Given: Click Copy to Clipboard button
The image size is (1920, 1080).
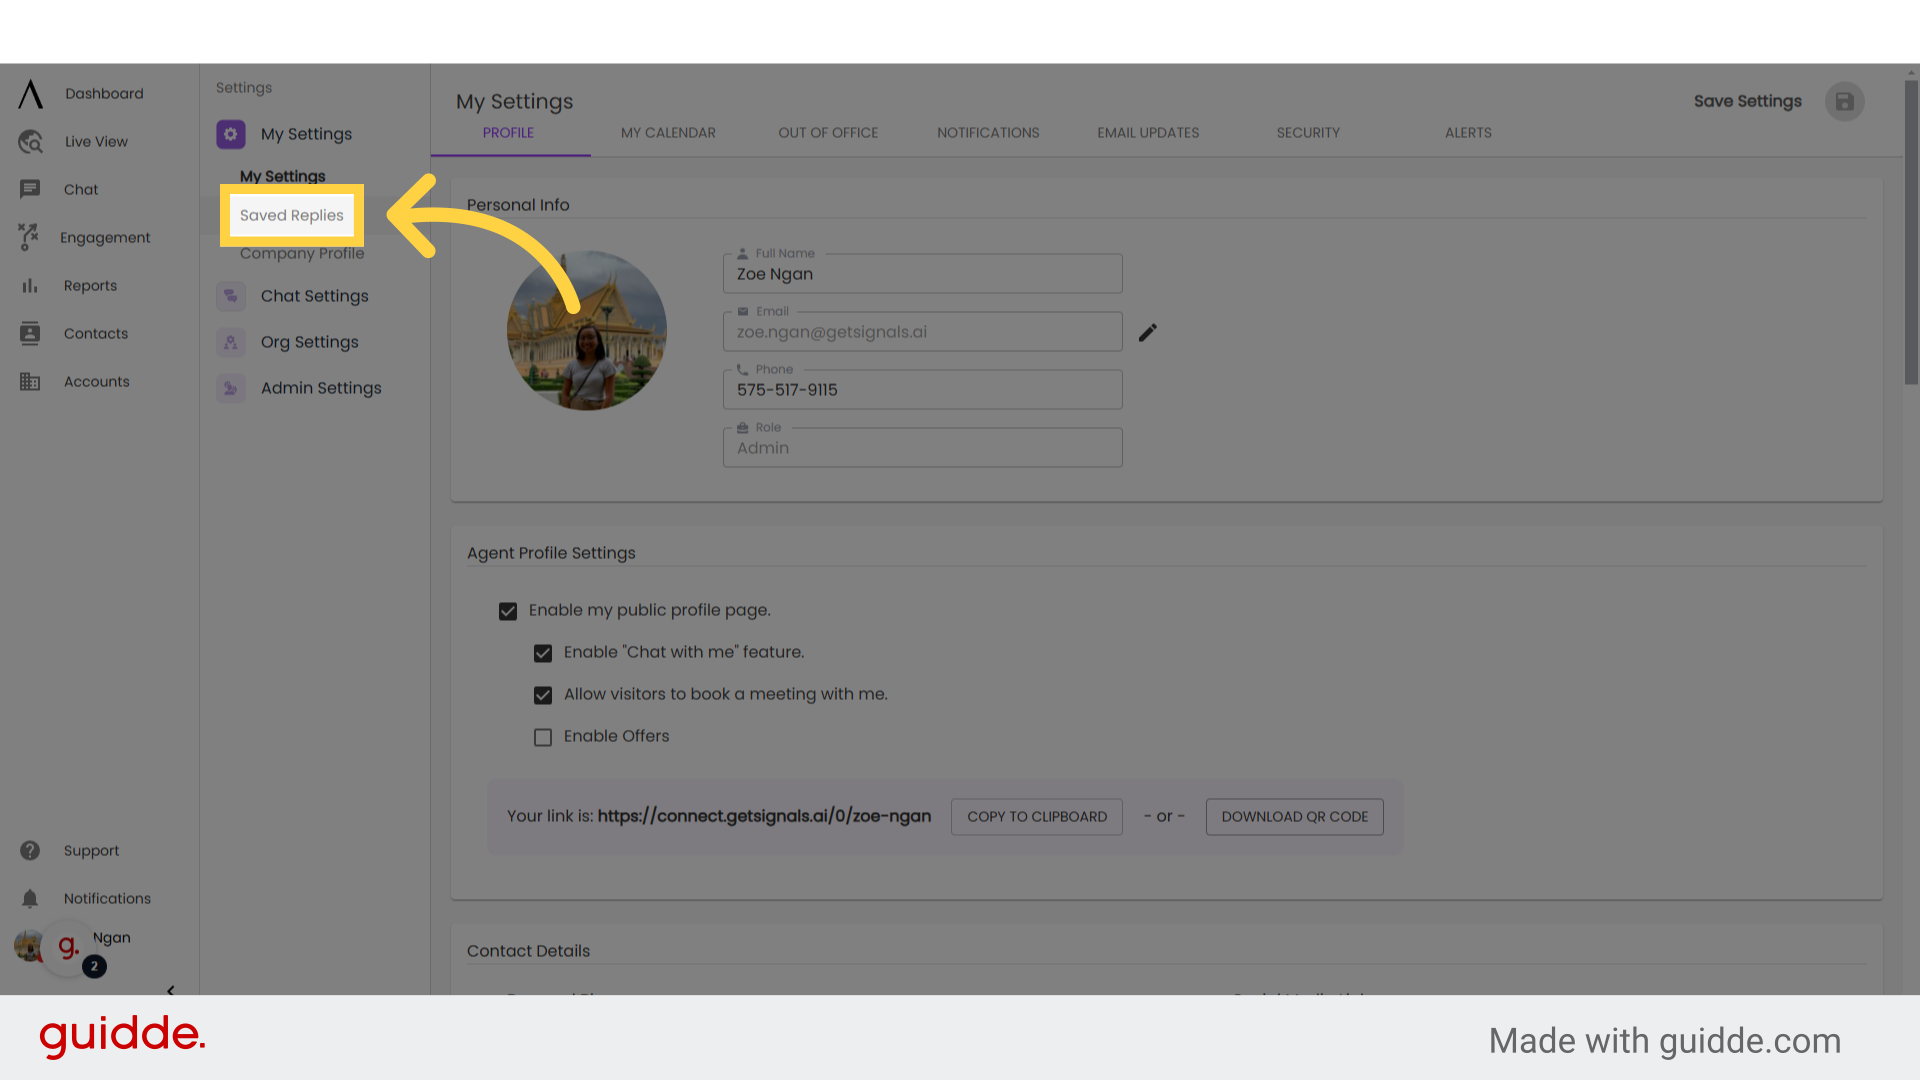Looking at the screenshot, I should tap(1037, 817).
